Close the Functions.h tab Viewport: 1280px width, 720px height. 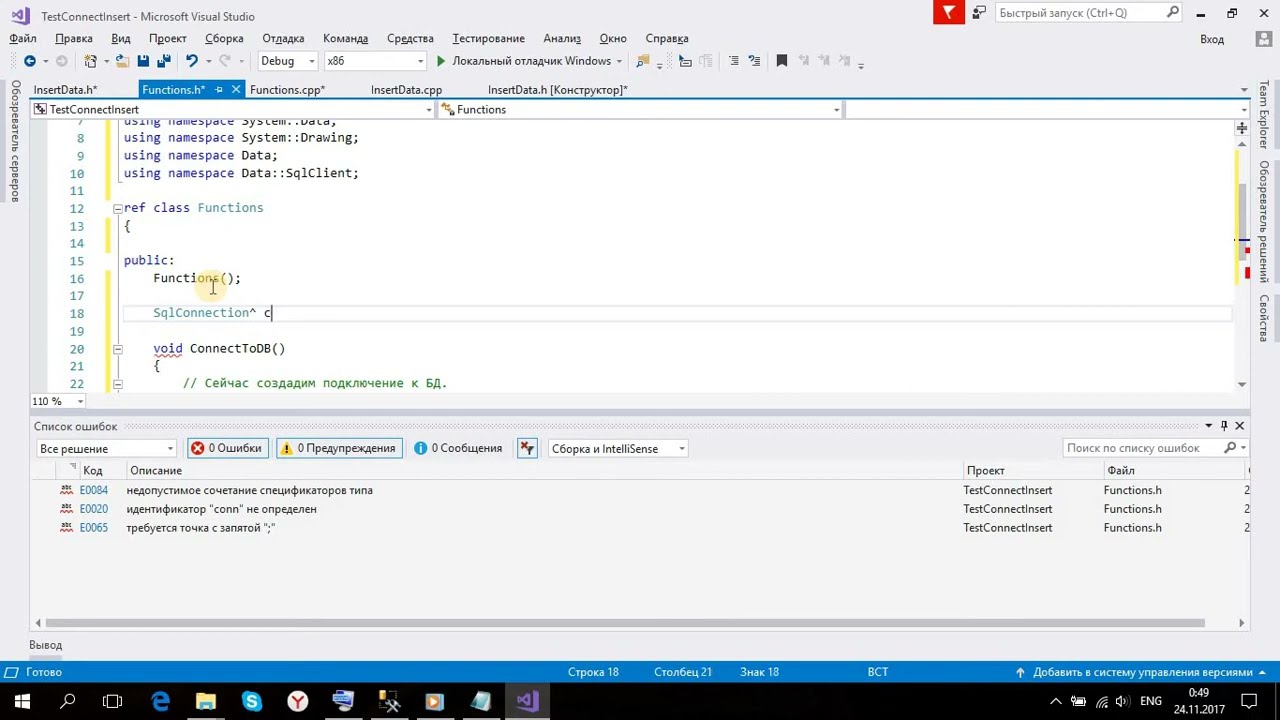[x=236, y=90]
